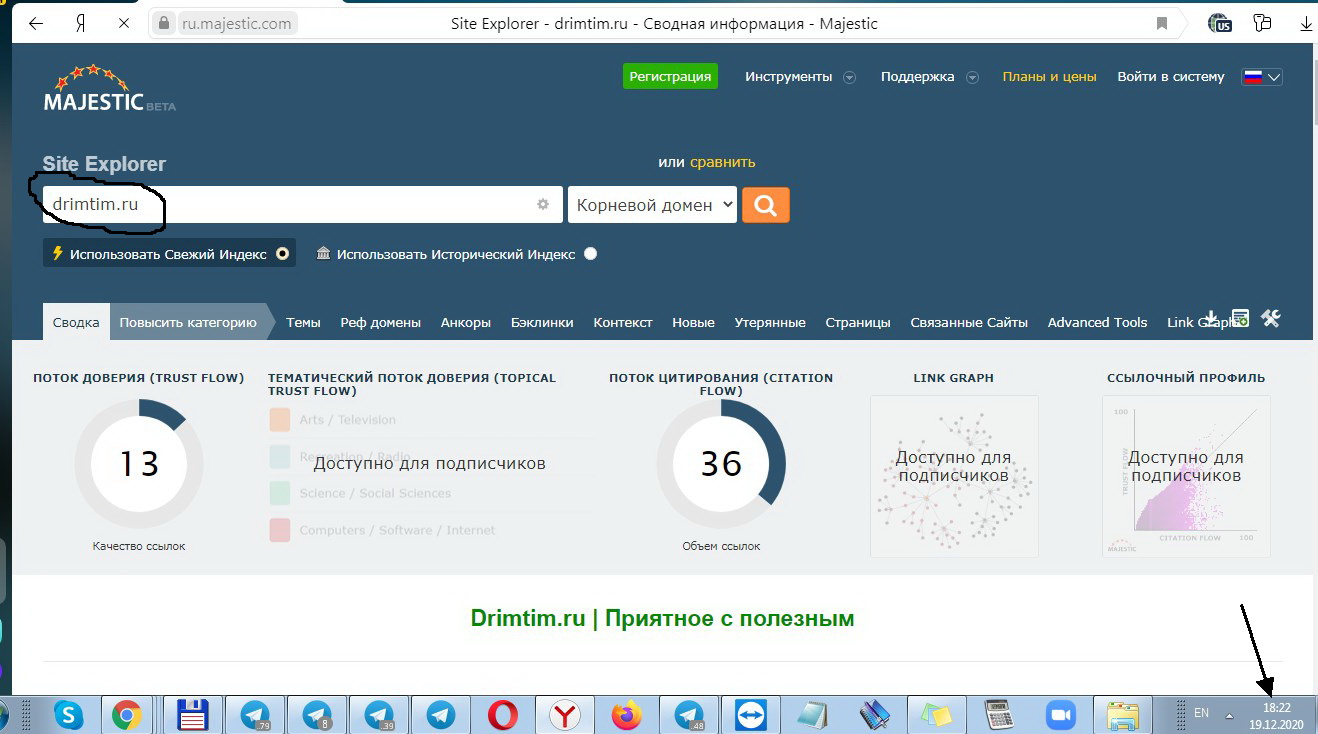Viewport: 1318px width, 734px height.
Task: Open the 'Утерянные' tab
Action: [770, 322]
